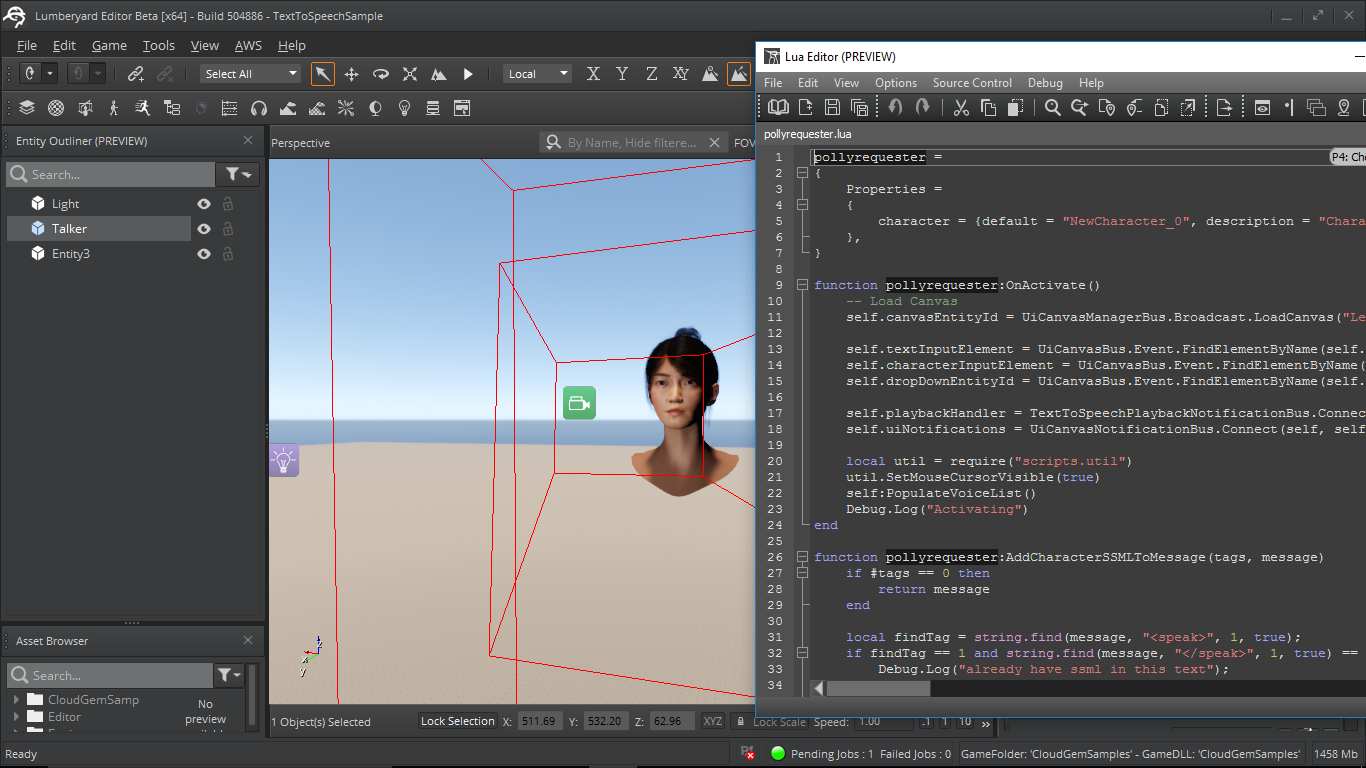
Task: Open the Select All dropdown
Action: 251,74
